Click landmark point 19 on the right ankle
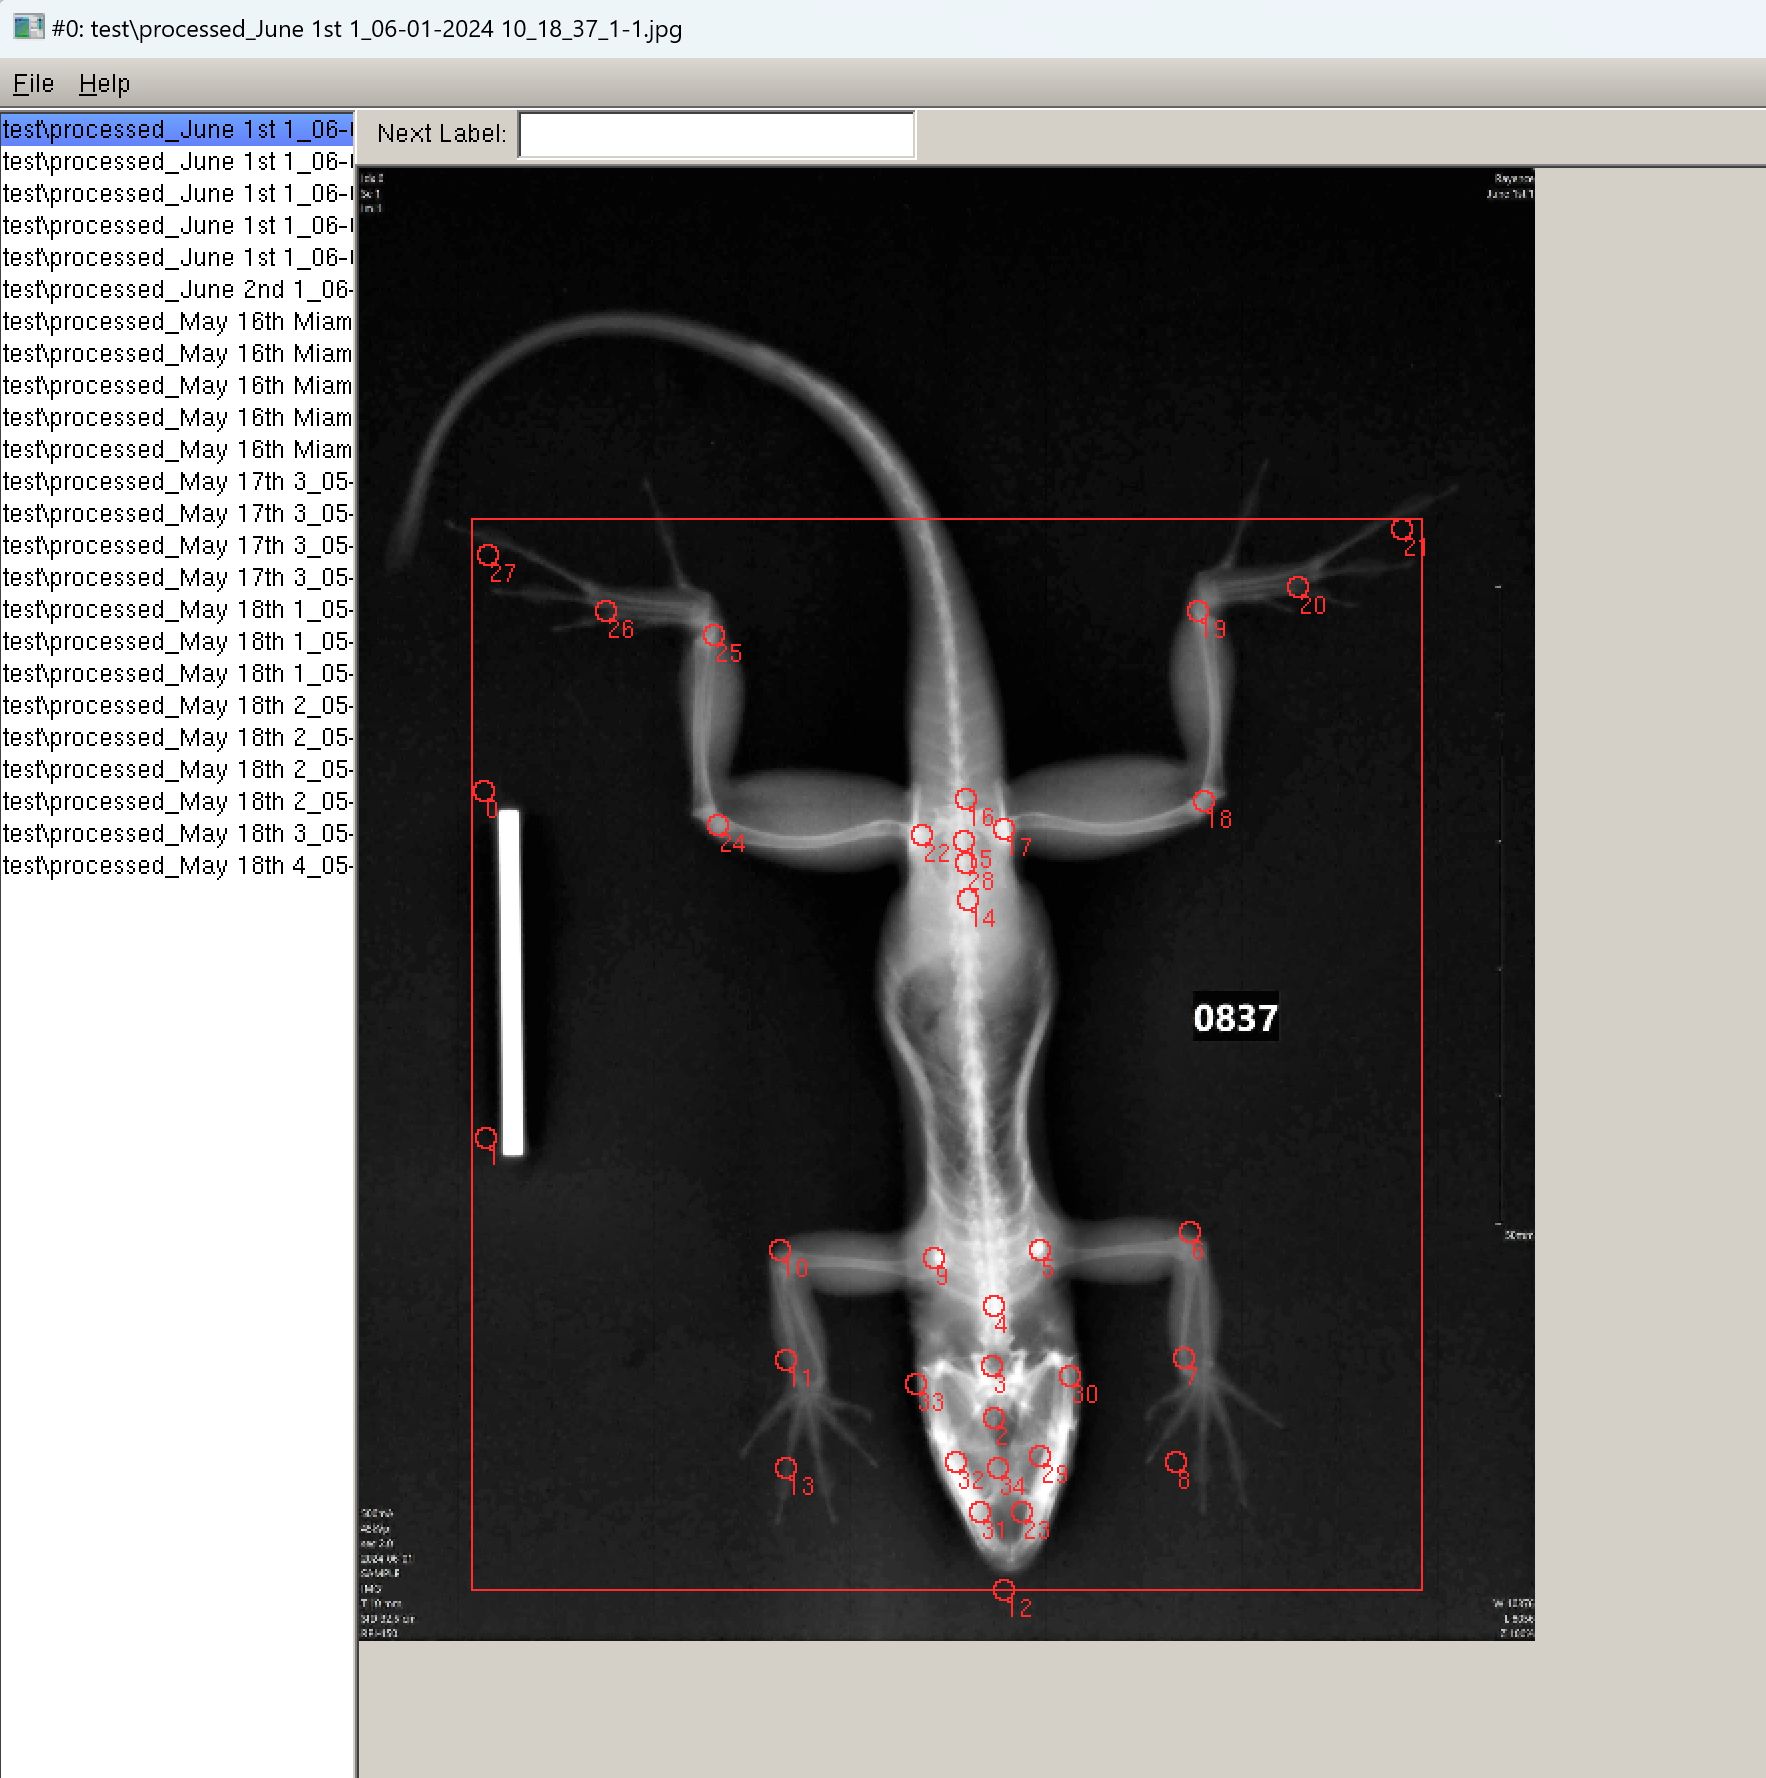 point(1198,611)
